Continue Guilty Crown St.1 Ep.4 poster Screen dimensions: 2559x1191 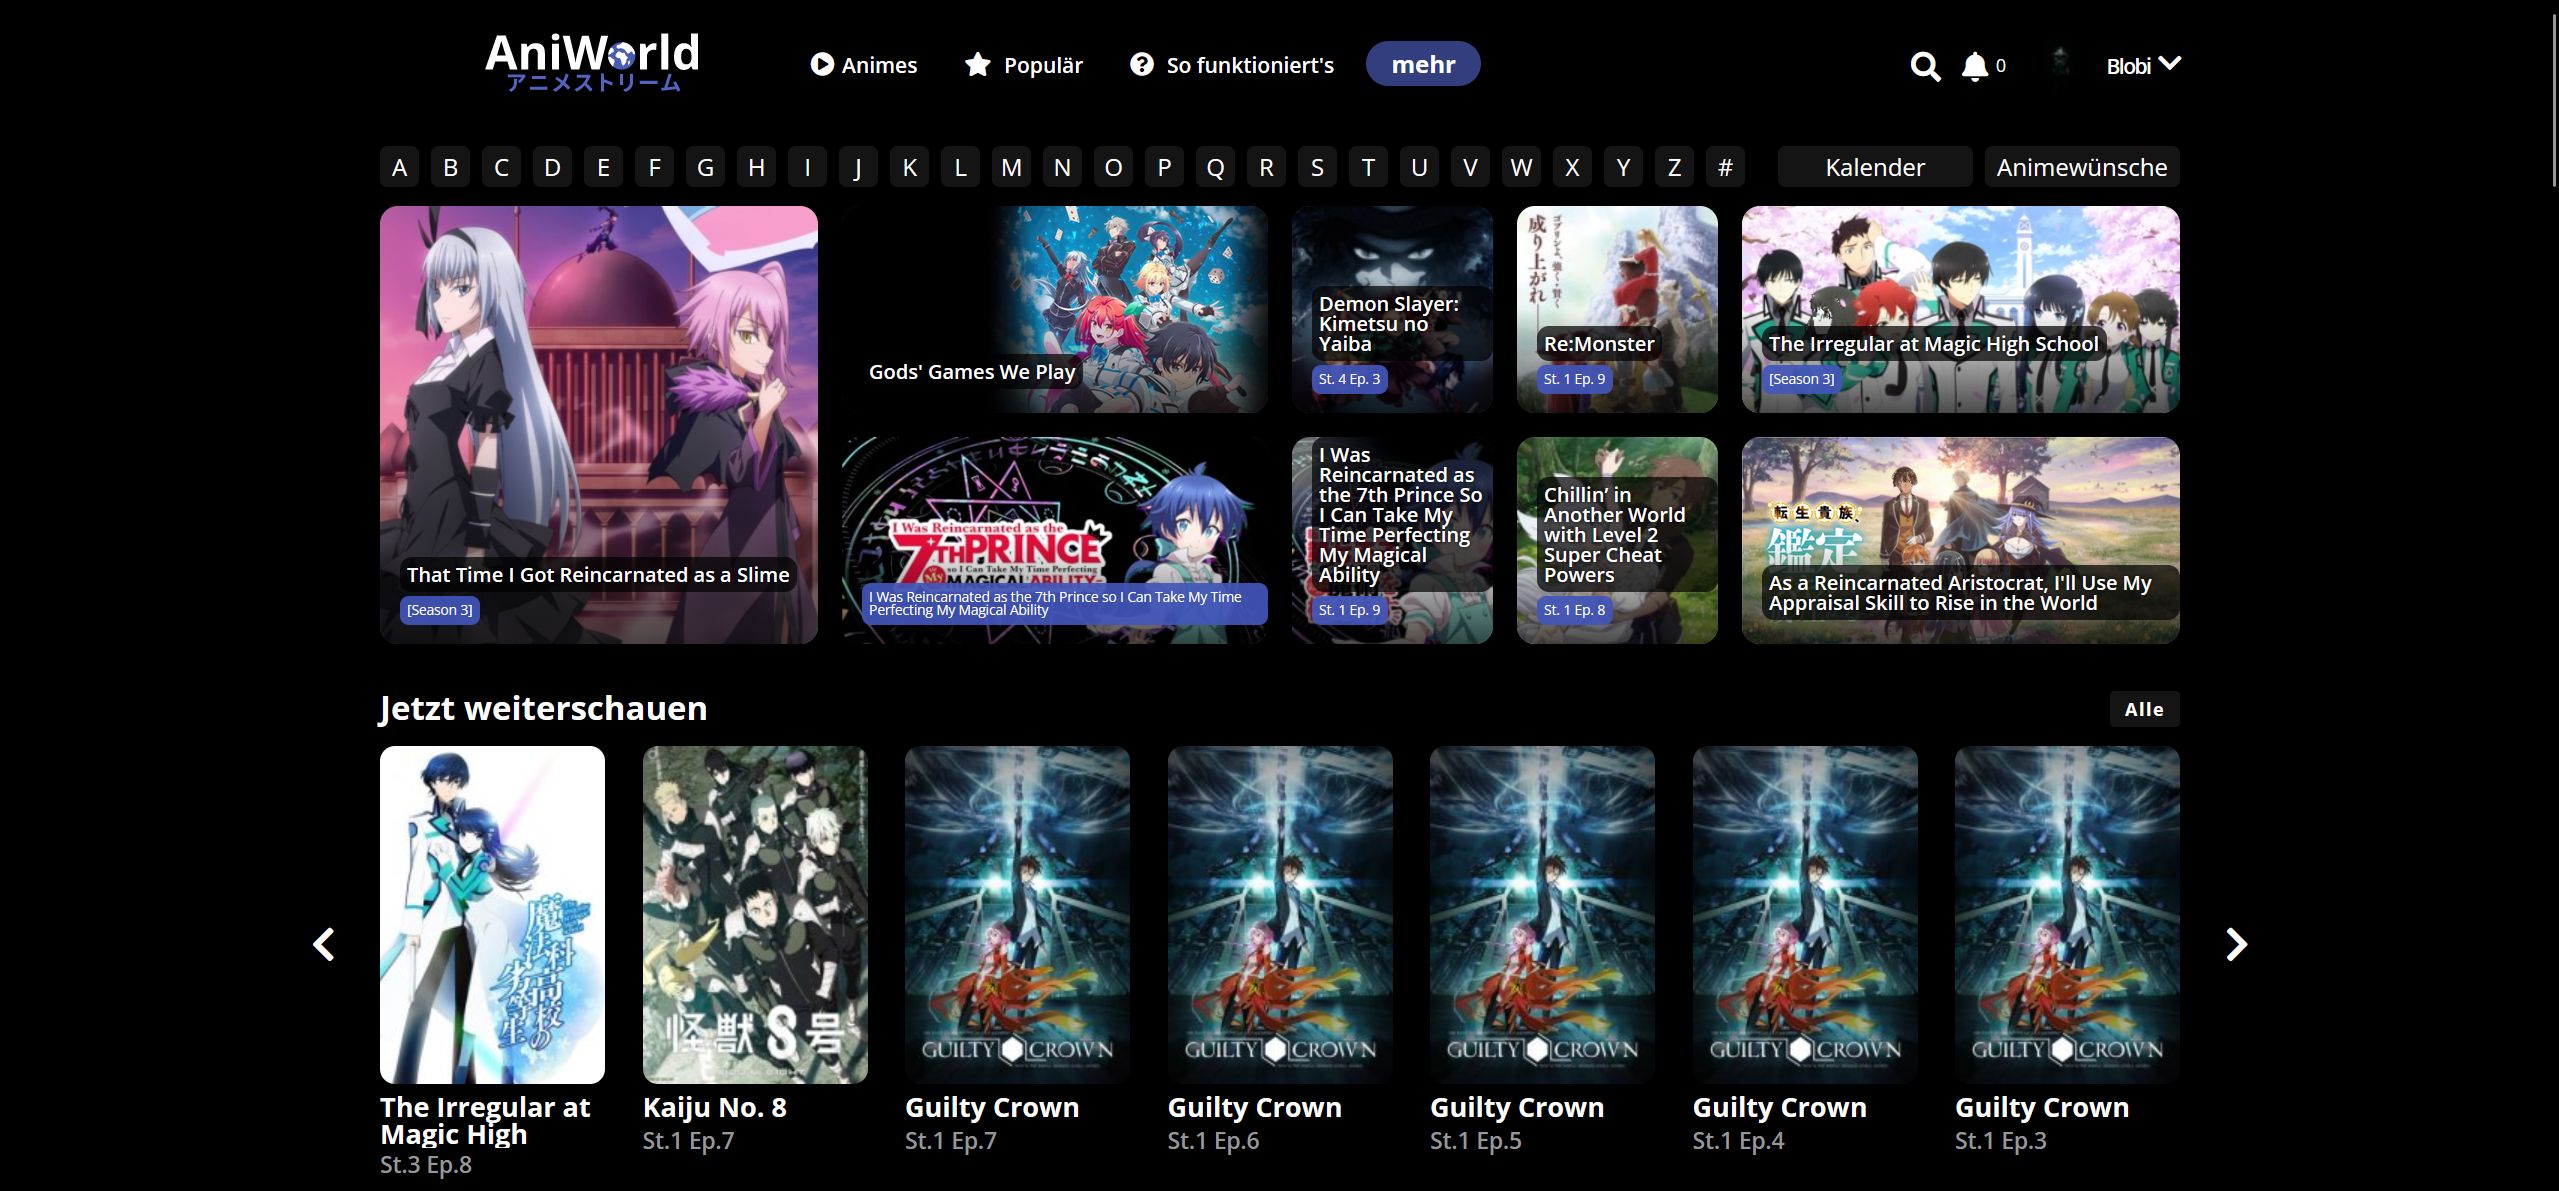click(x=1805, y=914)
